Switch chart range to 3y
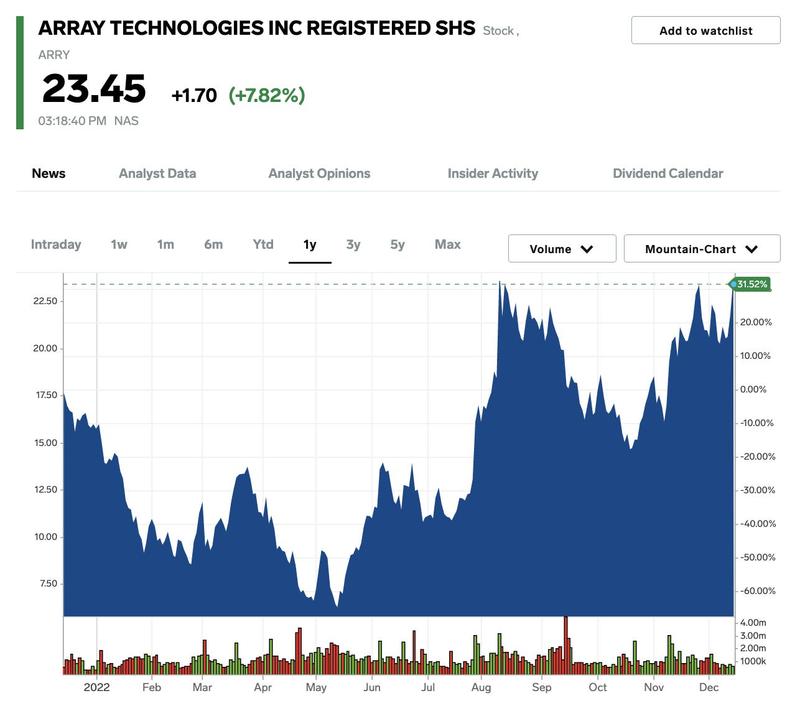The width and height of the screenshot is (800, 719). coord(353,244)
